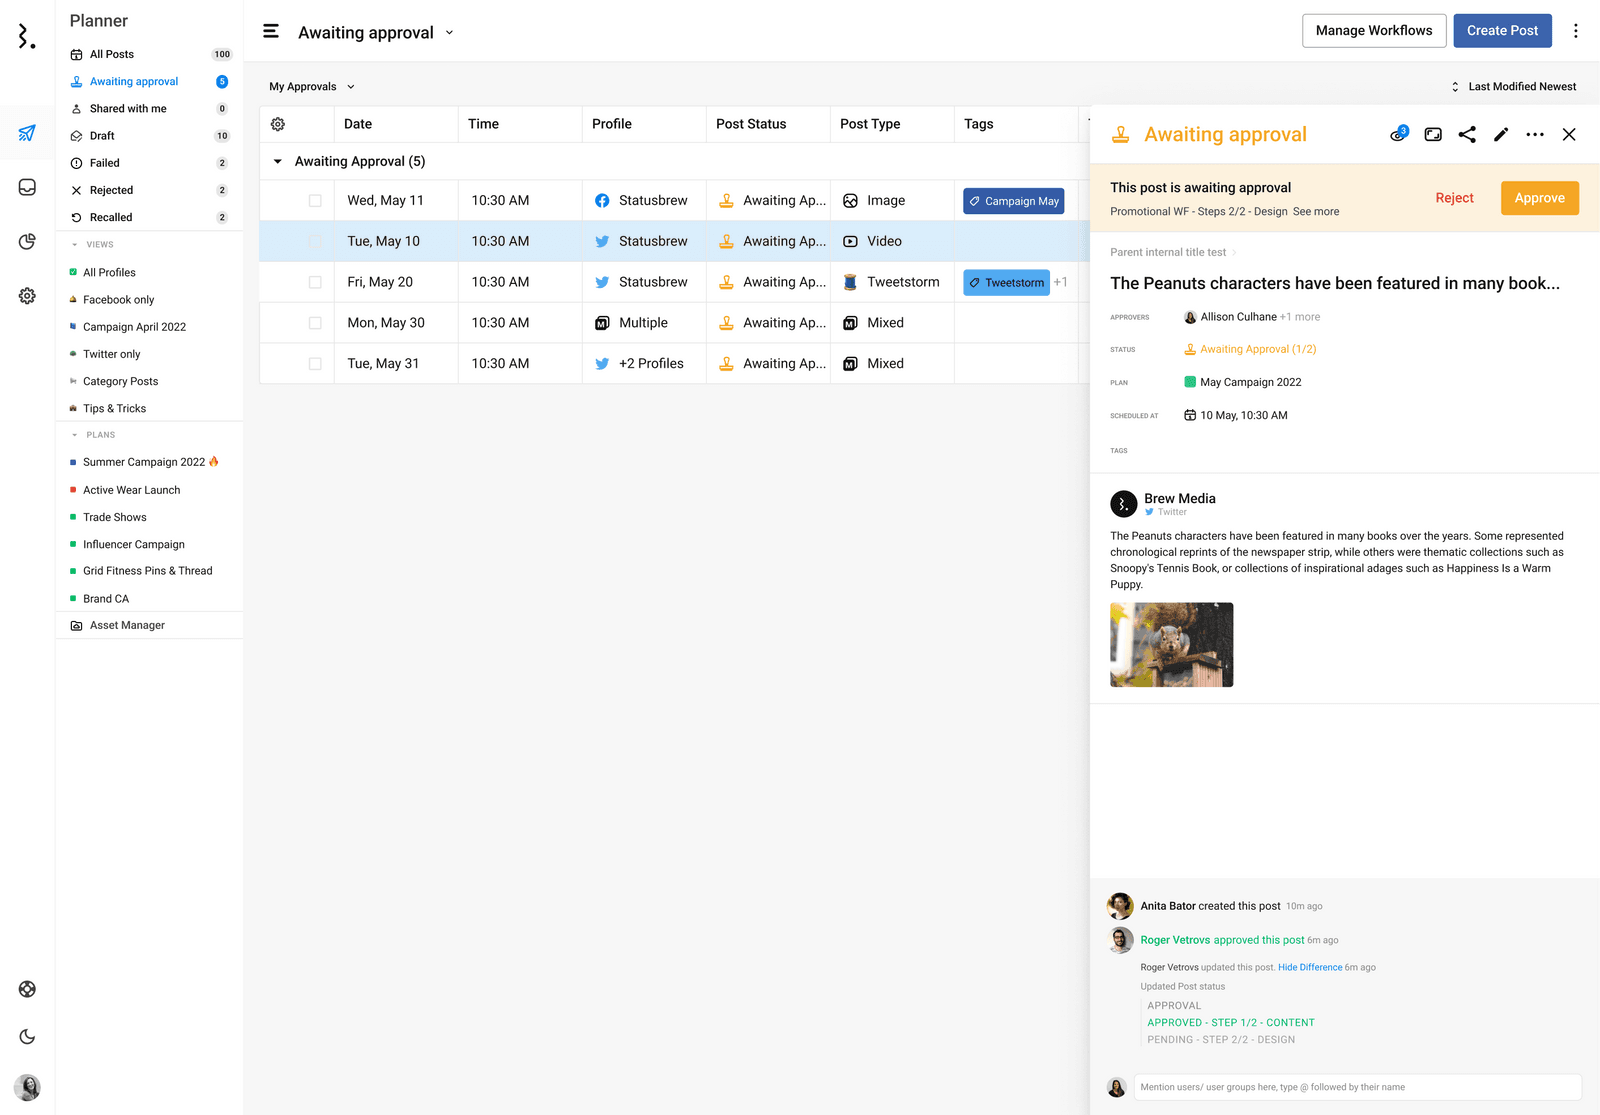Viewport: 1600px width, 1115px height.
Task: Toggle dark mode moon icon
Action: (27, 1037)
